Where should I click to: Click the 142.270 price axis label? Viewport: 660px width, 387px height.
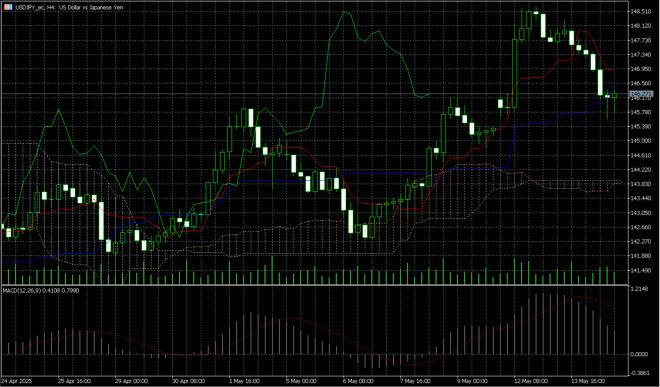coord(641,241)
